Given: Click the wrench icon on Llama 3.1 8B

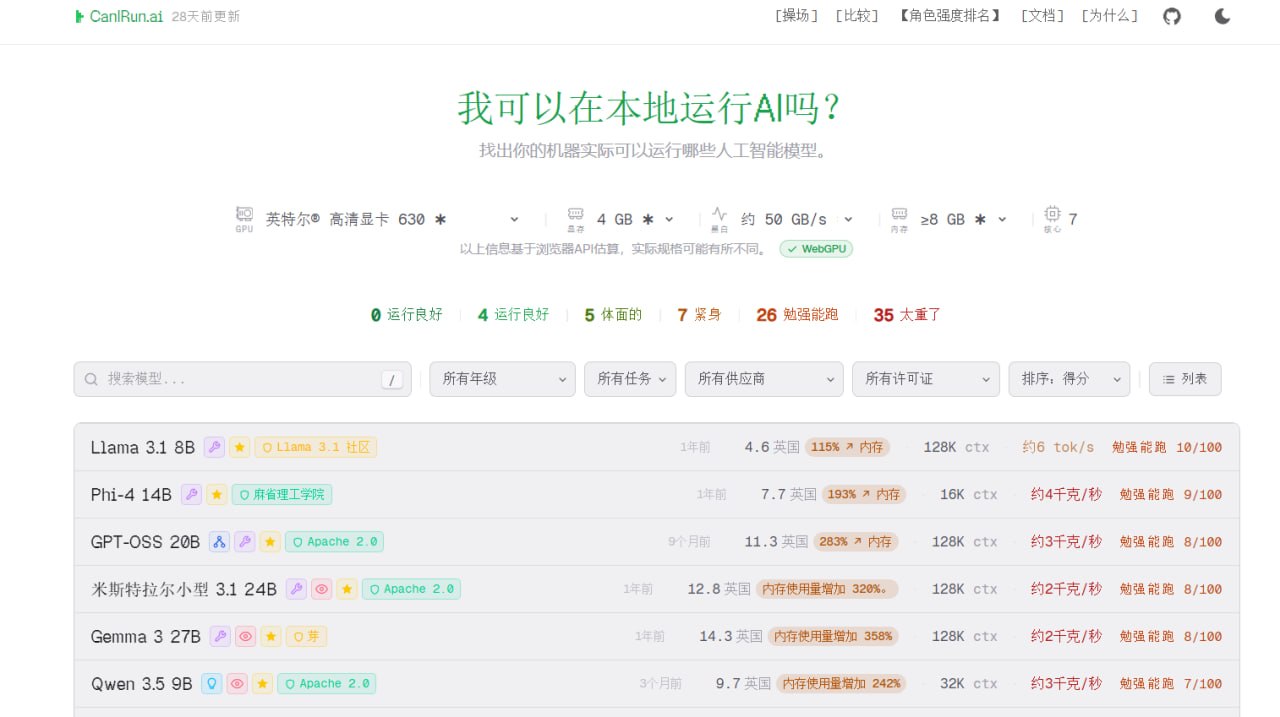Looking at the screenshot, I should click(214, 448).
